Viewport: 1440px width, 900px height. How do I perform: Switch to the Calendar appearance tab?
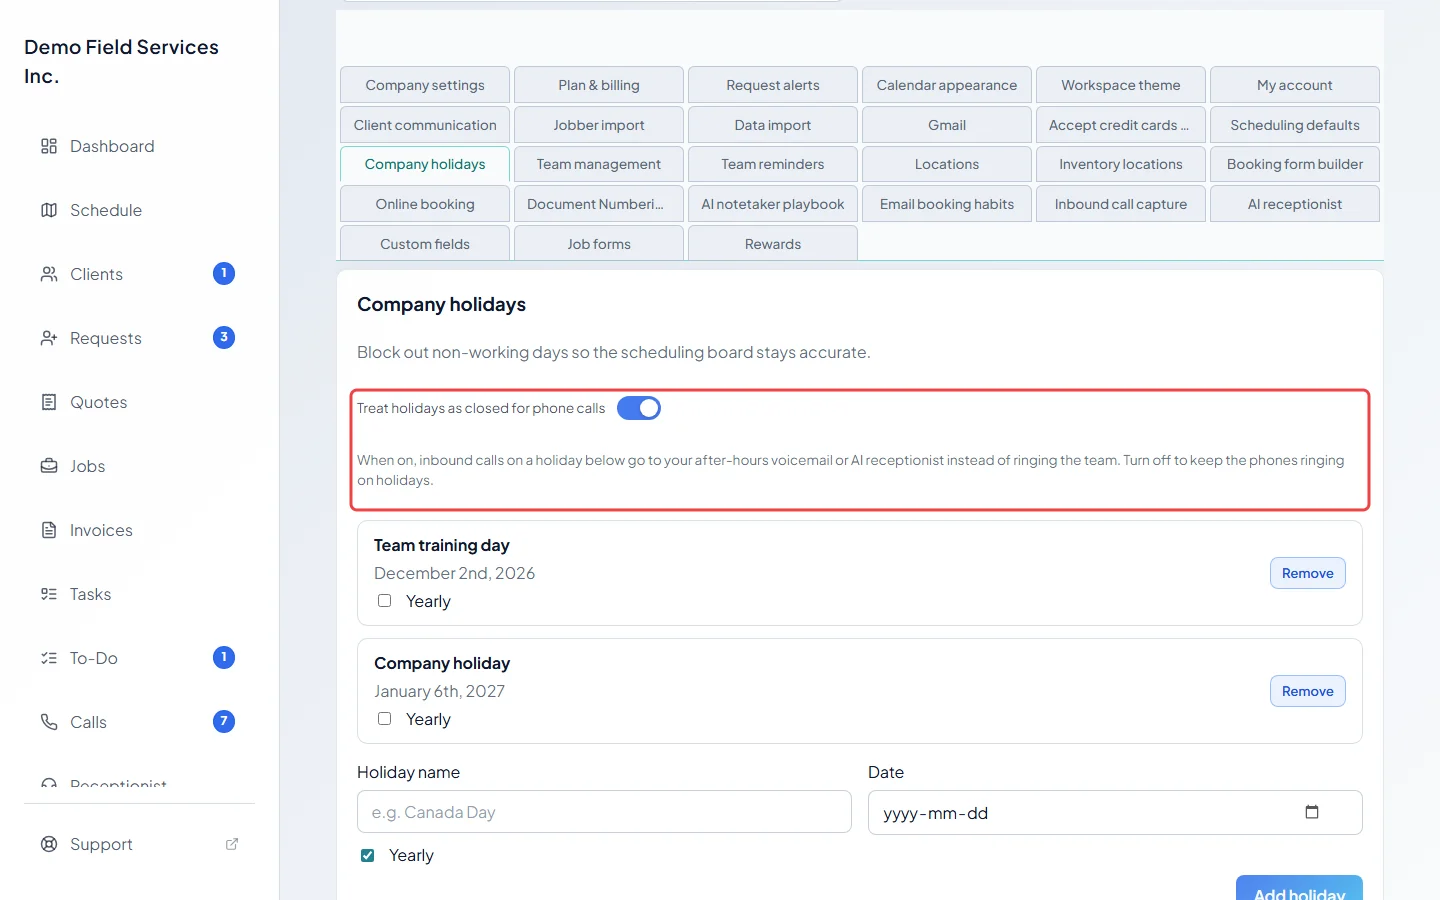coord(947,85)
